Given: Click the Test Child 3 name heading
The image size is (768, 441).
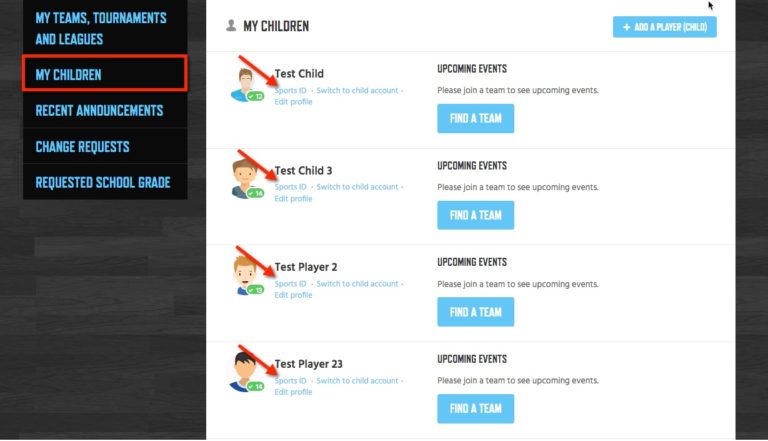Looking at the screenshot, I should click(x=303, y=171).
